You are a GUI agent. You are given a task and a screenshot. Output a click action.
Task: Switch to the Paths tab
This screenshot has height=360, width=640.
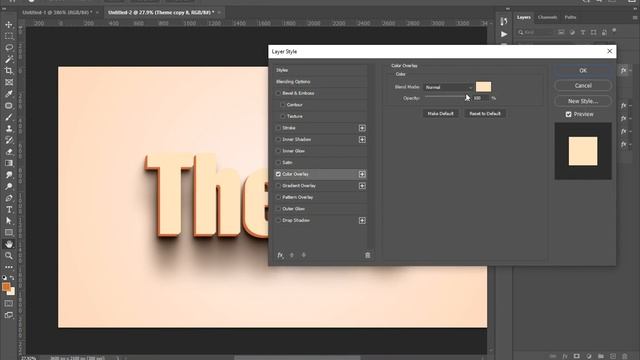(x=570, y=18)
